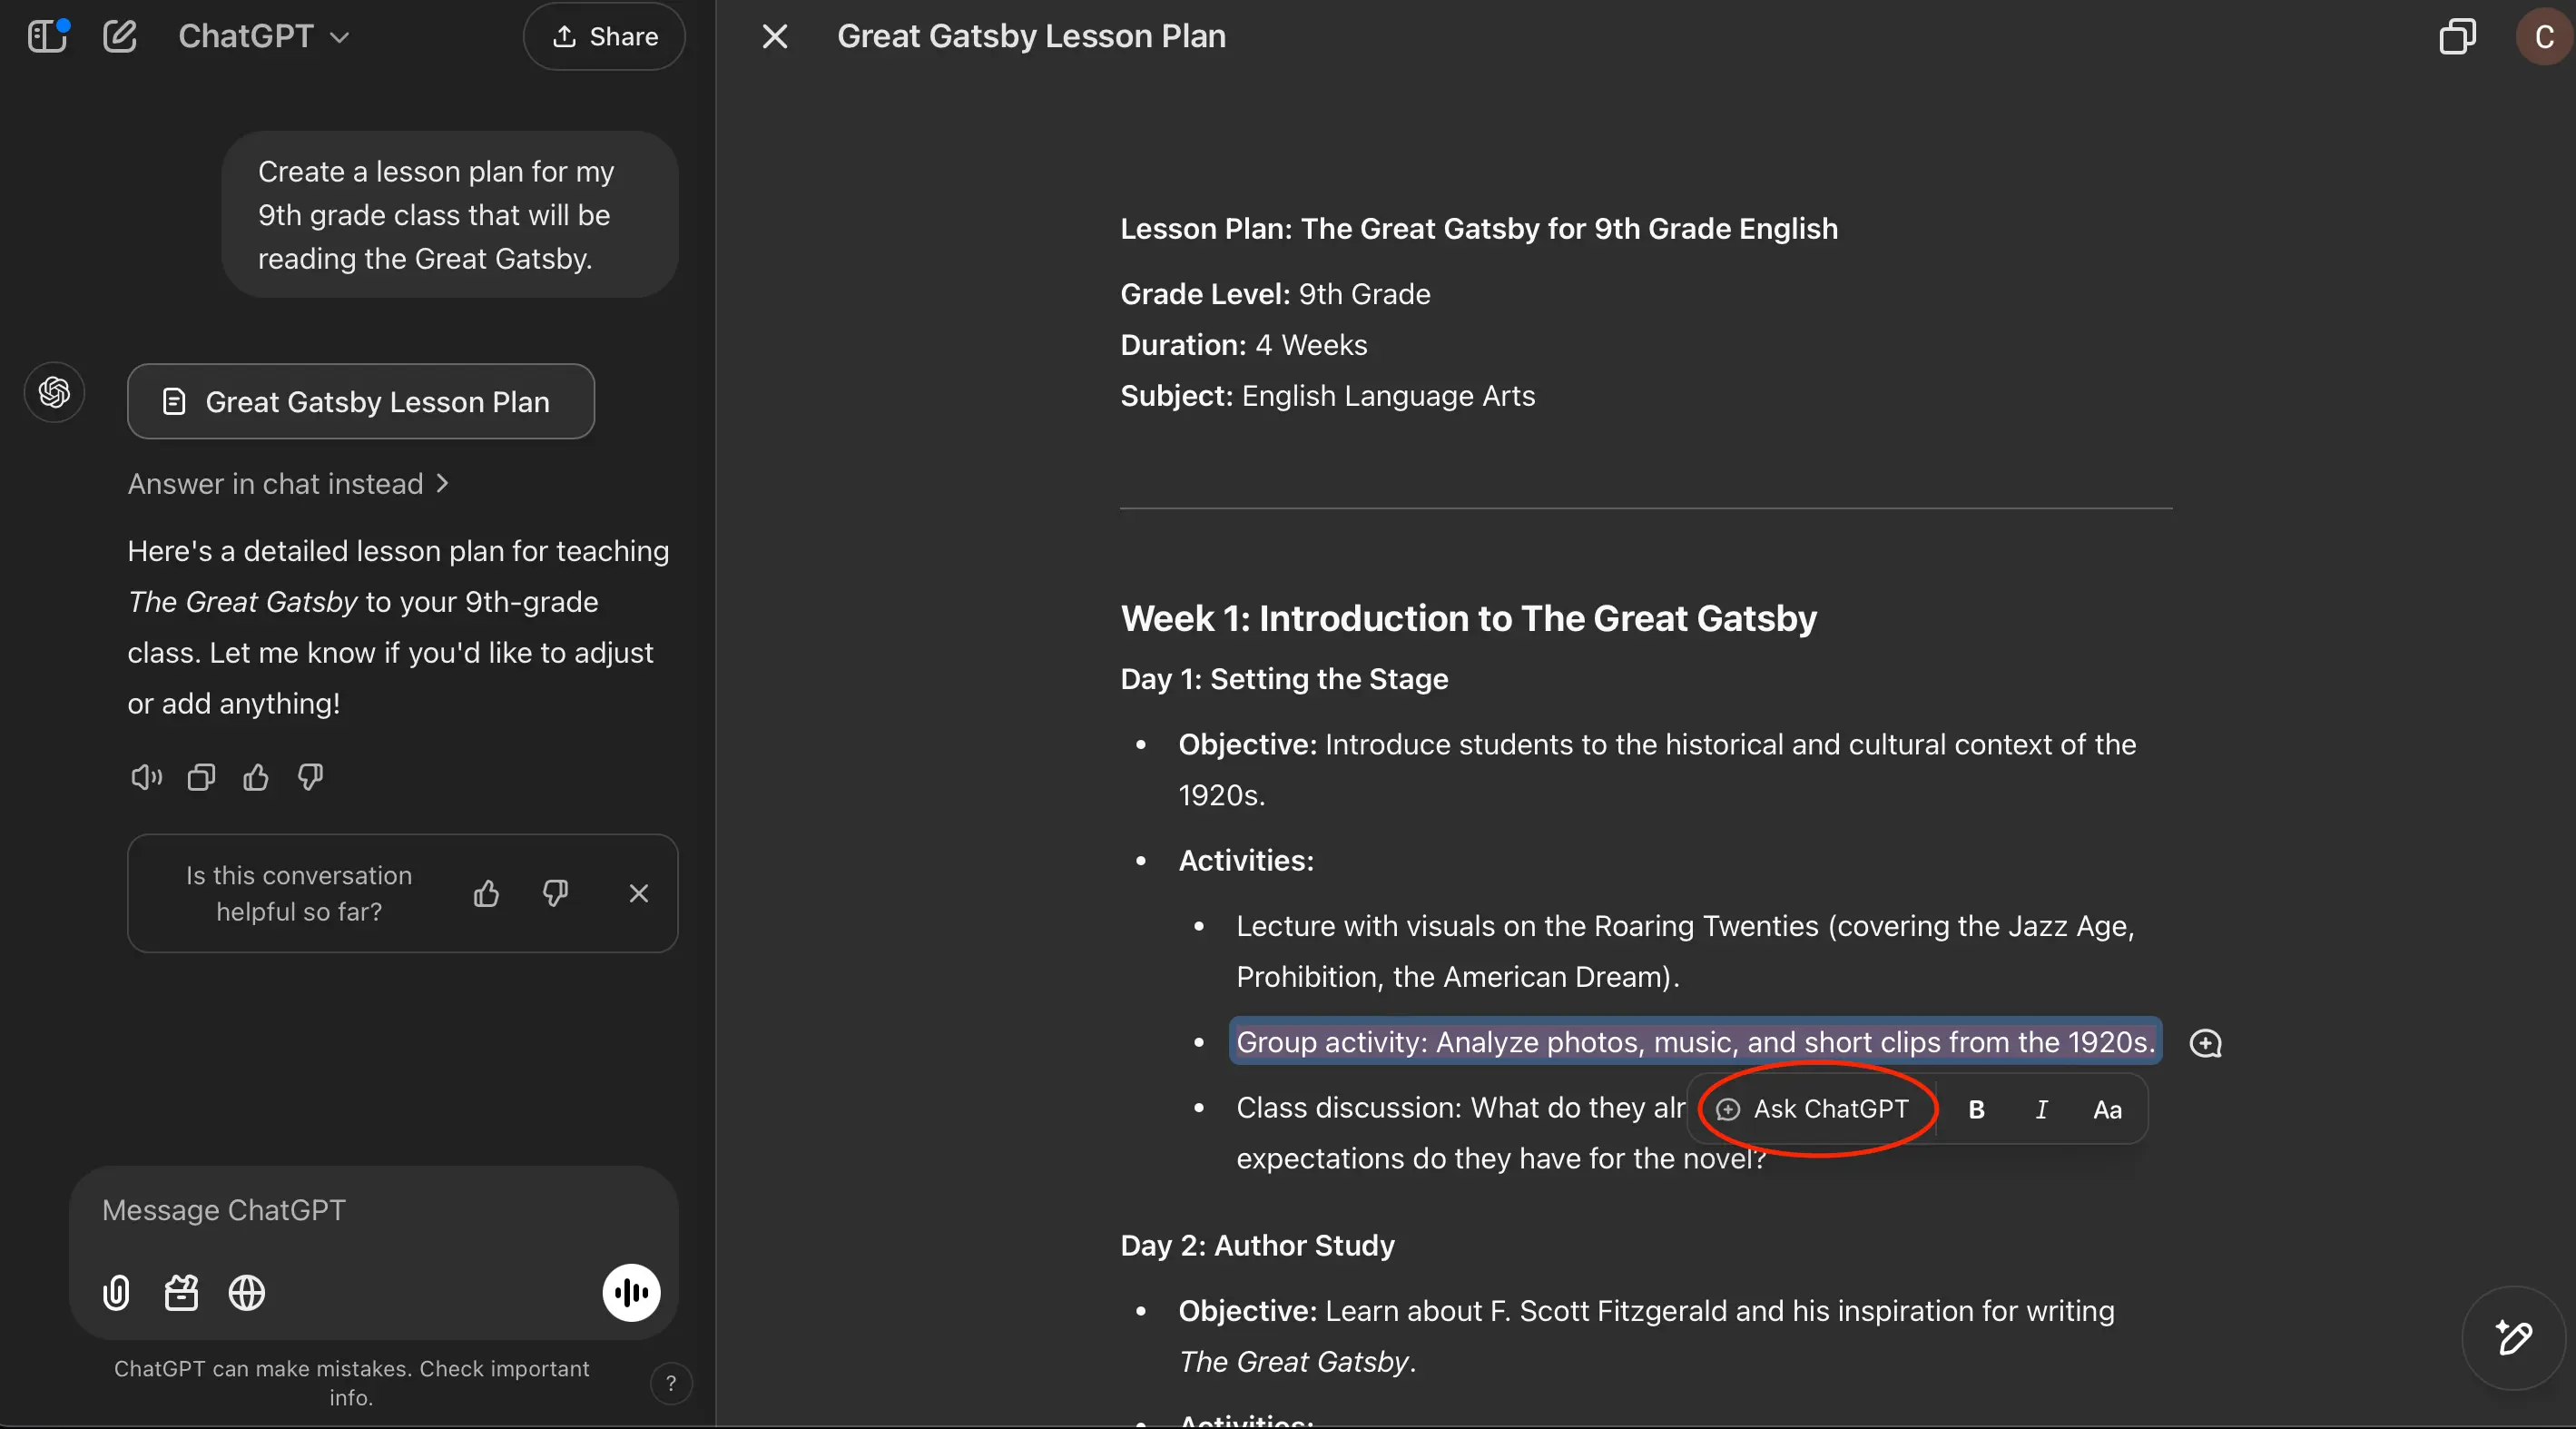Toggle the sidebar panel icon

click(x=46, y=37)
